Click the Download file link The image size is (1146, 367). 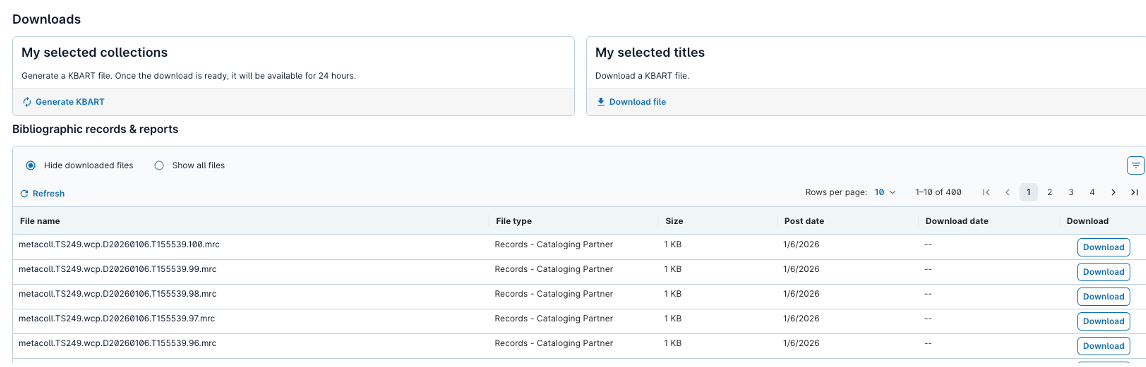click(637, 102)
